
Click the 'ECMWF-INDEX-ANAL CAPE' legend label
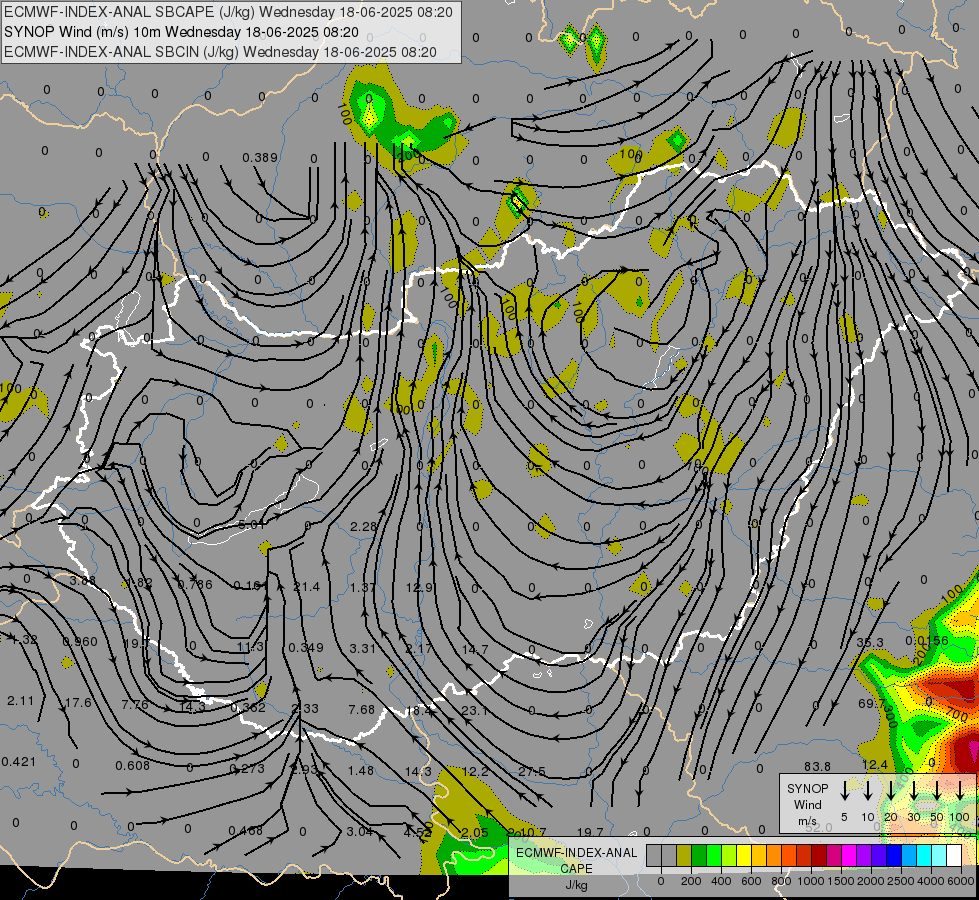576,860
